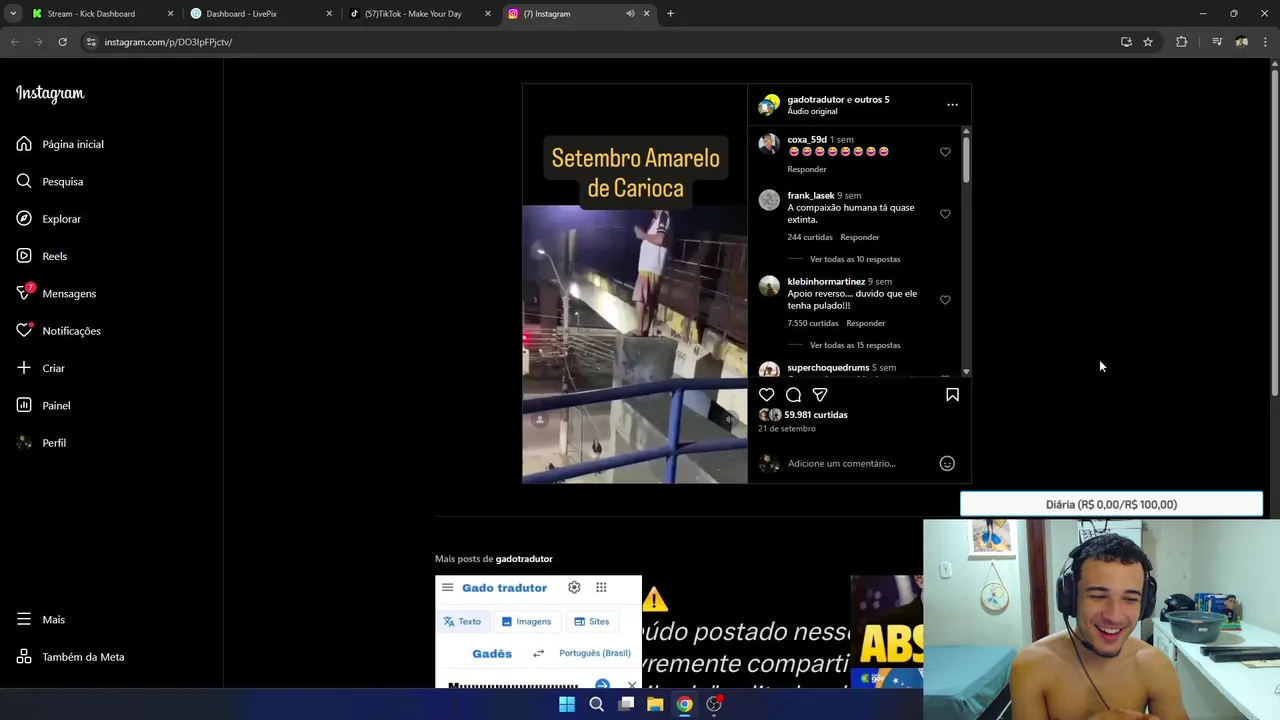Viewport: 1280px width, 720px height.
Task: Click outros 5 collaborators link
Action: [x=872, y=99]
